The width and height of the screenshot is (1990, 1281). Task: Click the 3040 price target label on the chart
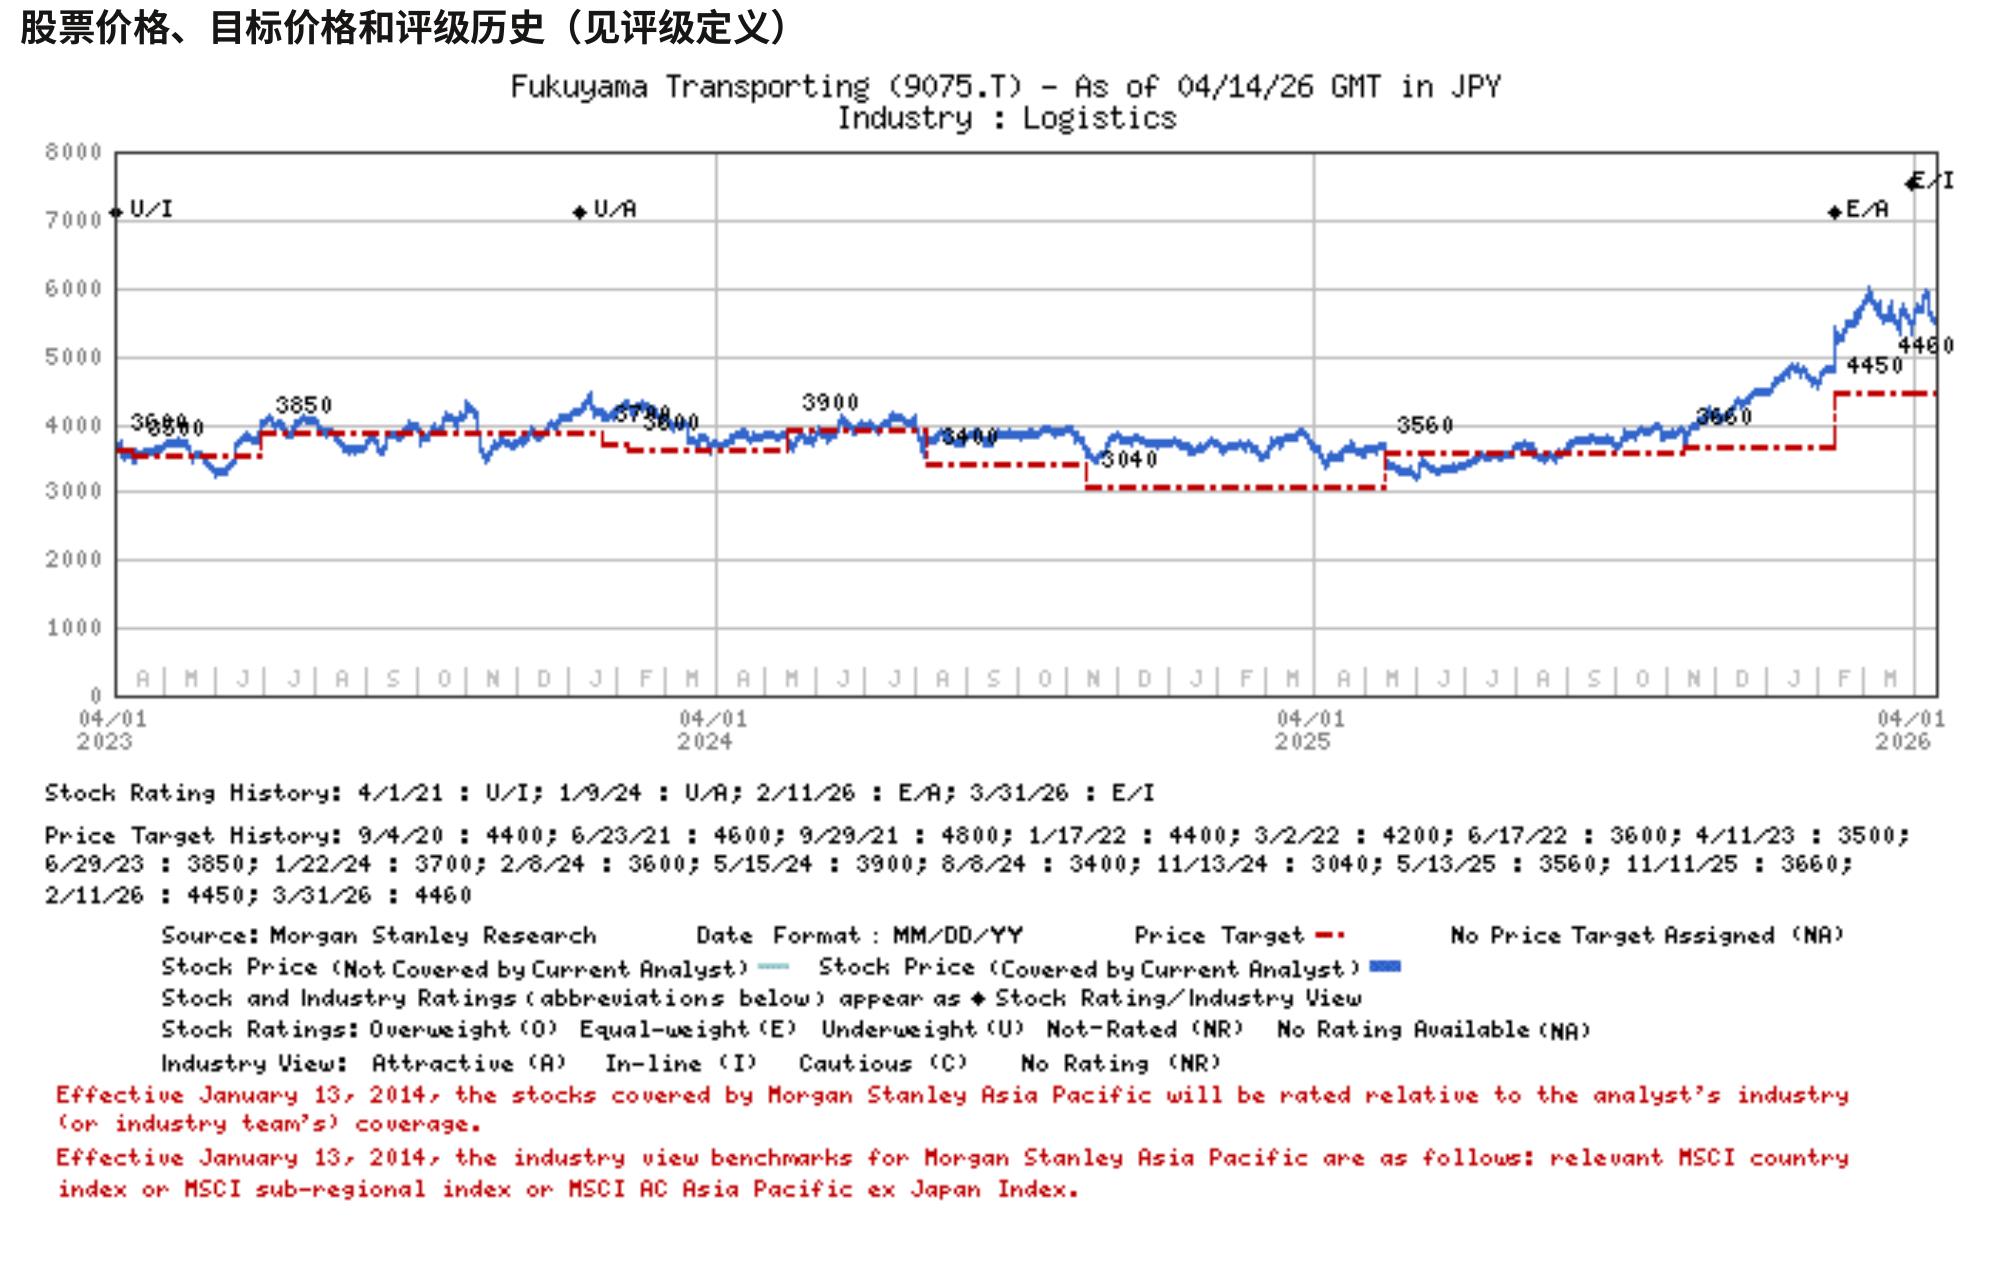tap(1130, 459)
